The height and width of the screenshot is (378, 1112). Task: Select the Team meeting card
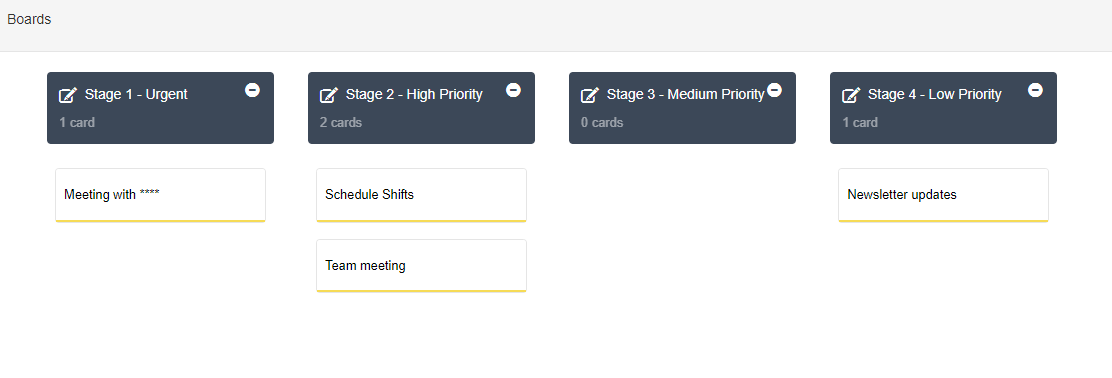click(421, 266)
